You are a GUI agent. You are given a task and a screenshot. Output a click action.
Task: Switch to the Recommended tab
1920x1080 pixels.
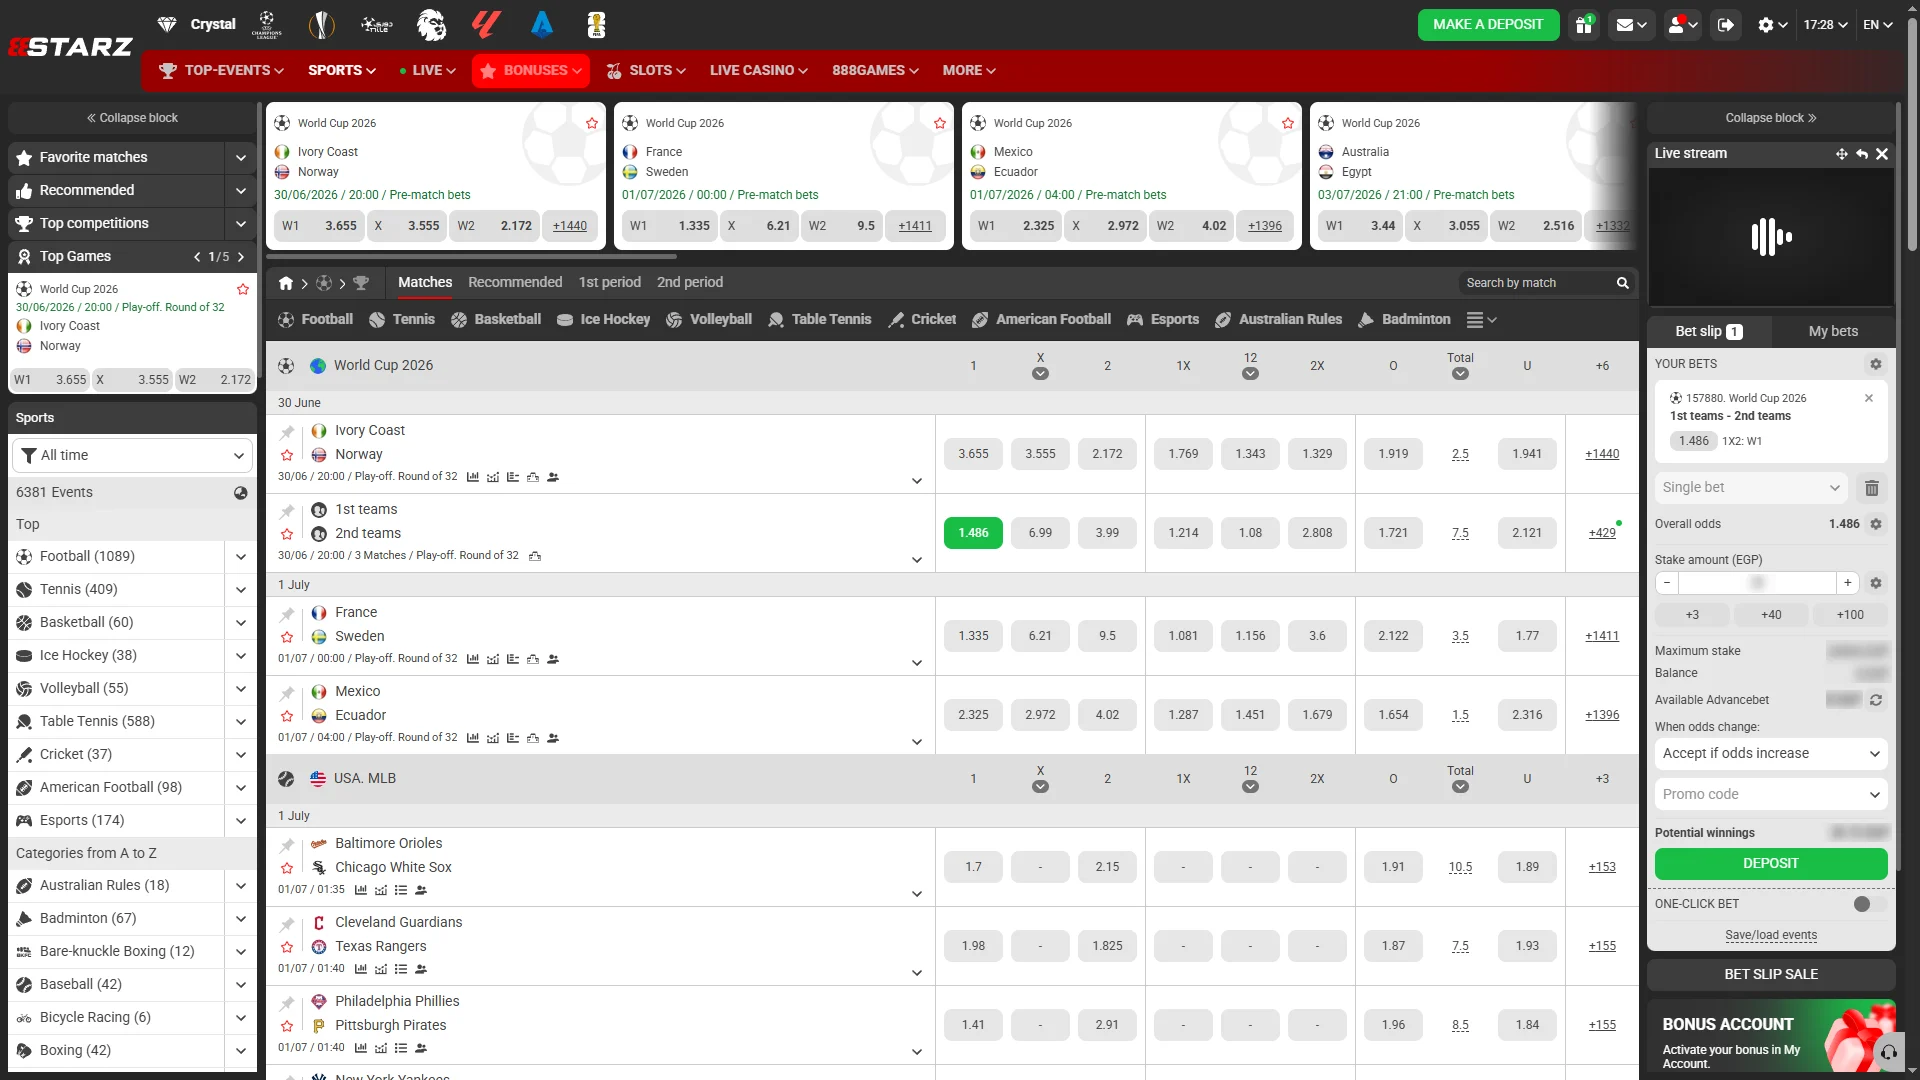click(x=515, y=283)
